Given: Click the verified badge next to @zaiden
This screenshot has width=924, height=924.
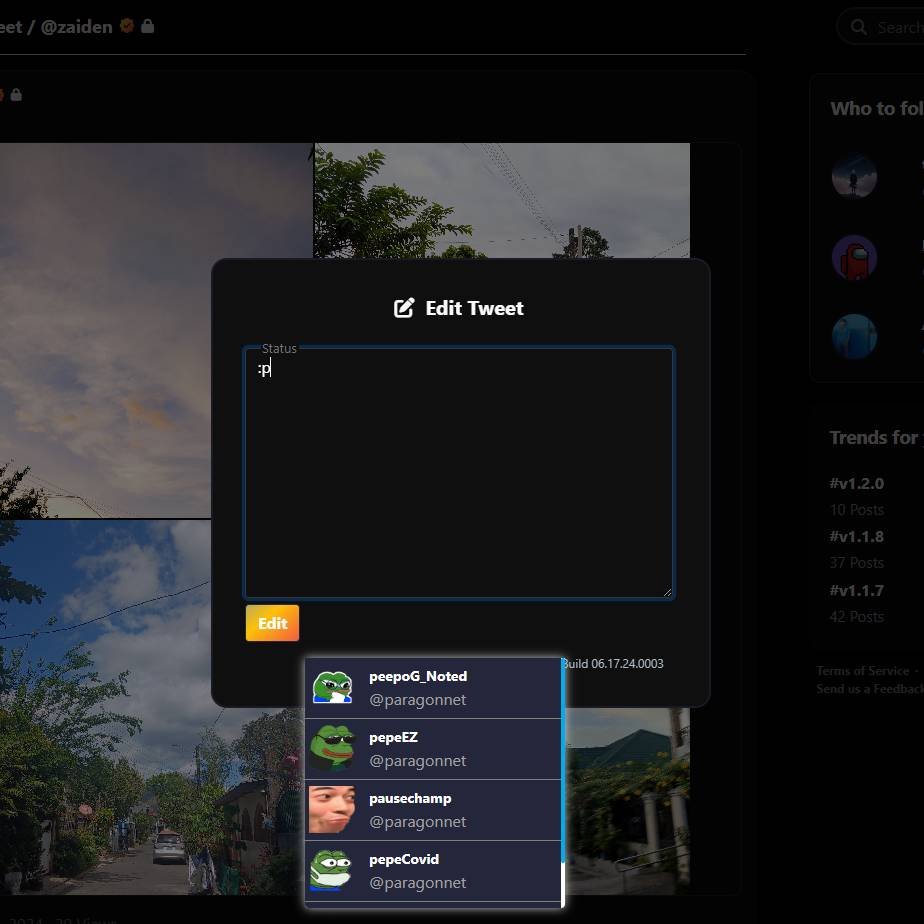Looking at the screenshot, I should click(126, 27).
